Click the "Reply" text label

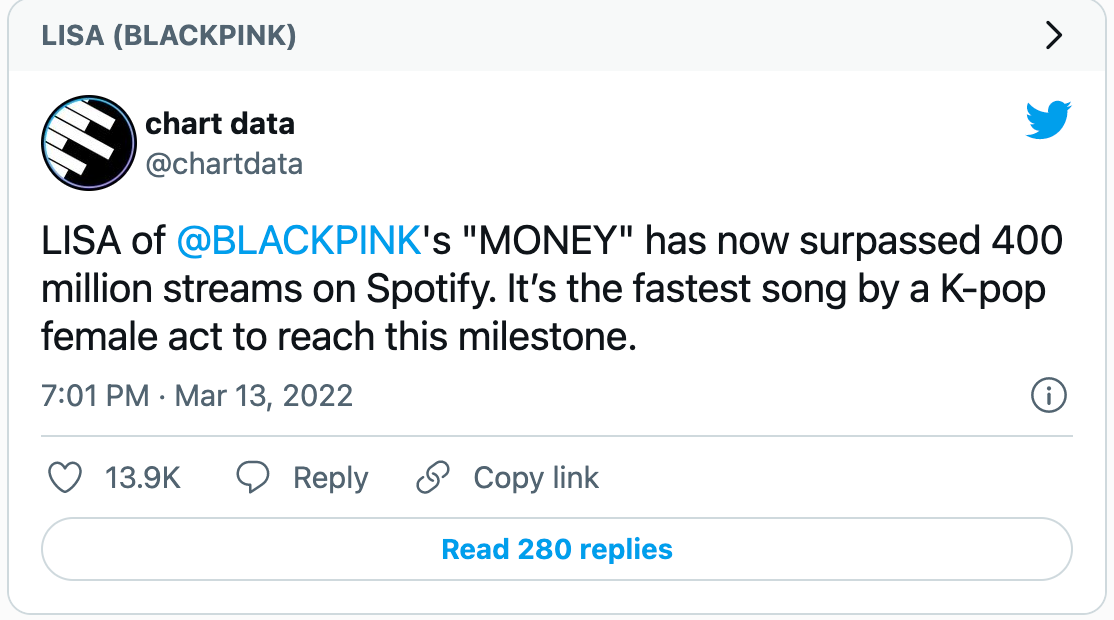[x=331, y=478]
